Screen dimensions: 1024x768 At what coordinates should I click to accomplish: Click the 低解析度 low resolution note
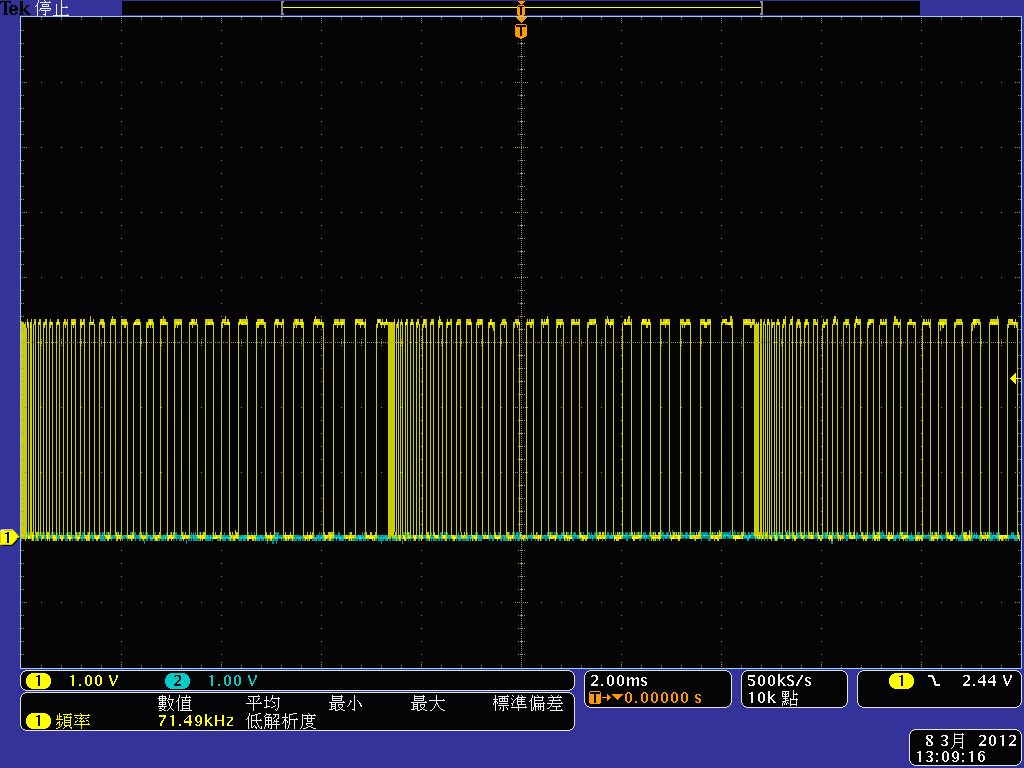(x=281, y=721)
